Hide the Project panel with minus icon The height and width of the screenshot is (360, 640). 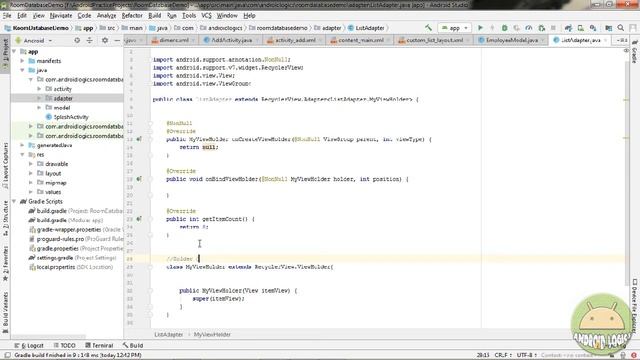coord(117,40)
